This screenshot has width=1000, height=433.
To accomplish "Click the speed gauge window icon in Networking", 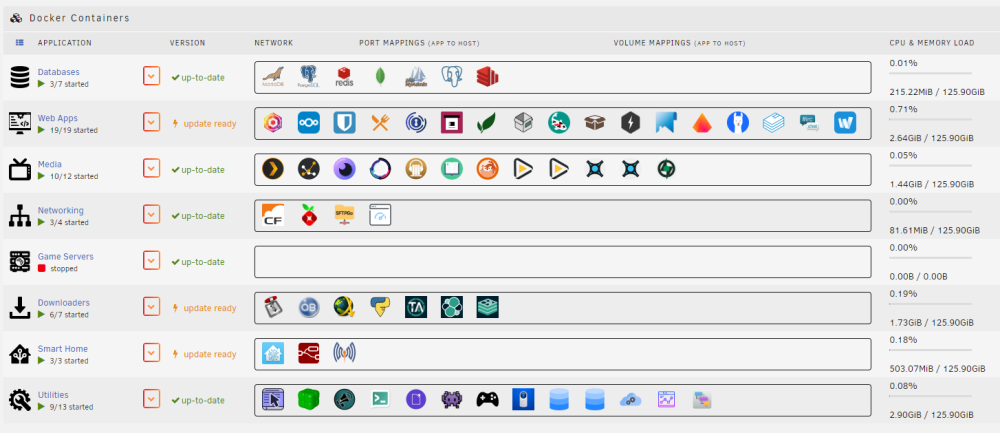I will [x=380, y=216].
